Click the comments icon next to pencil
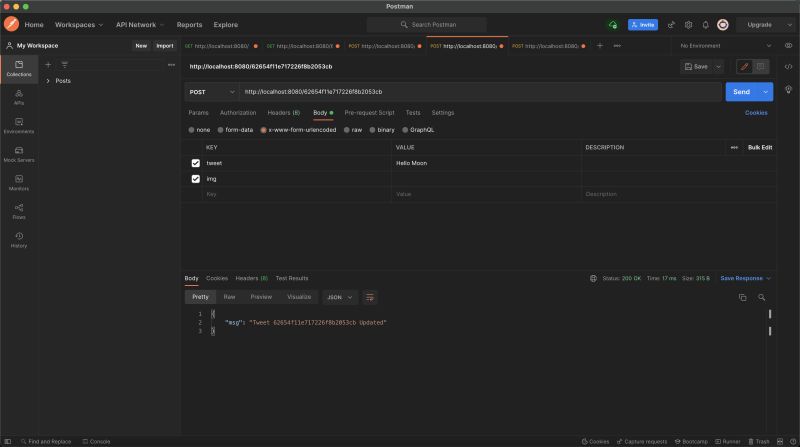The width and height of the screenshot is (800, 447). (761, 66)
